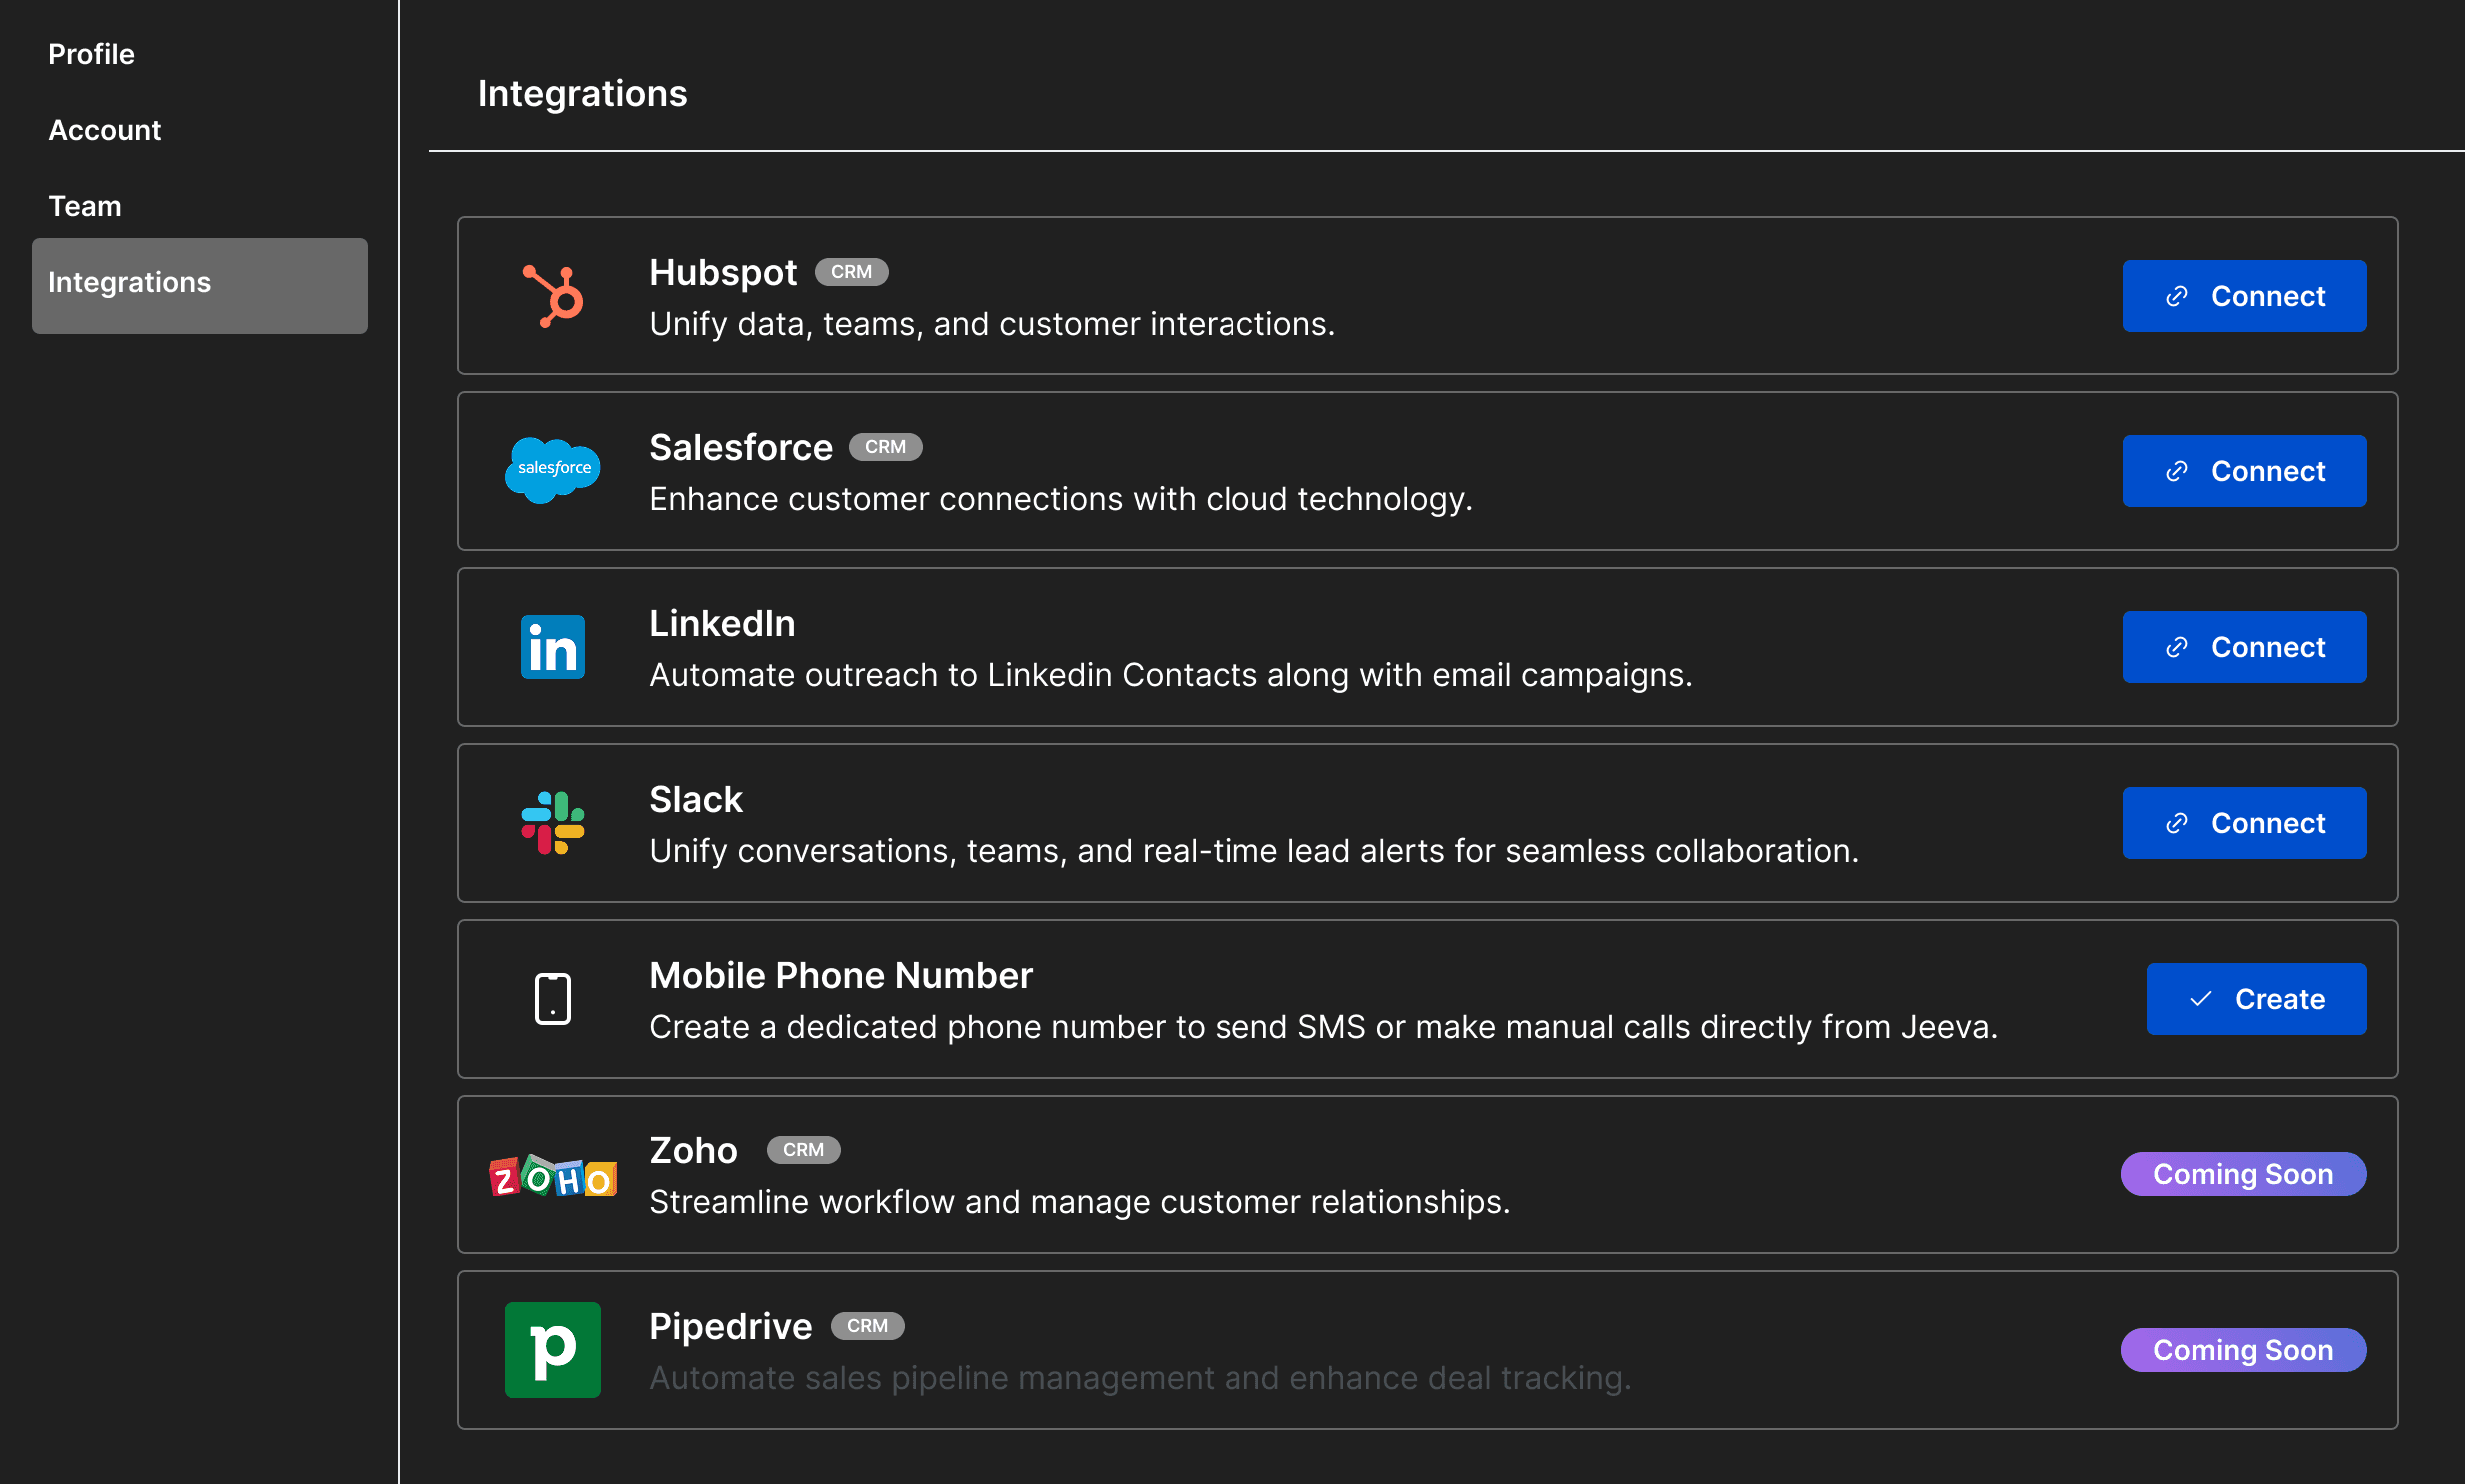This screenshot has height=1484, width=2465.
Task: Select Integrations in the sidebar
Action: 199,285
